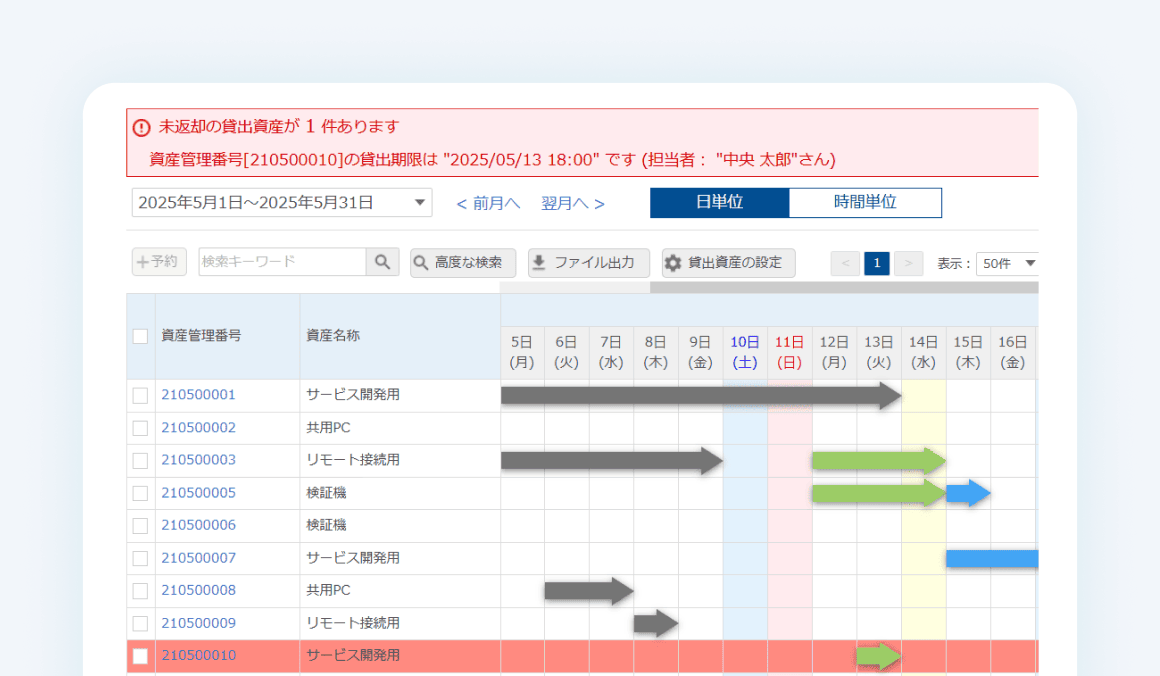Open asset link 210500001
Screen dimensions: 1160x676
(198, 395)
